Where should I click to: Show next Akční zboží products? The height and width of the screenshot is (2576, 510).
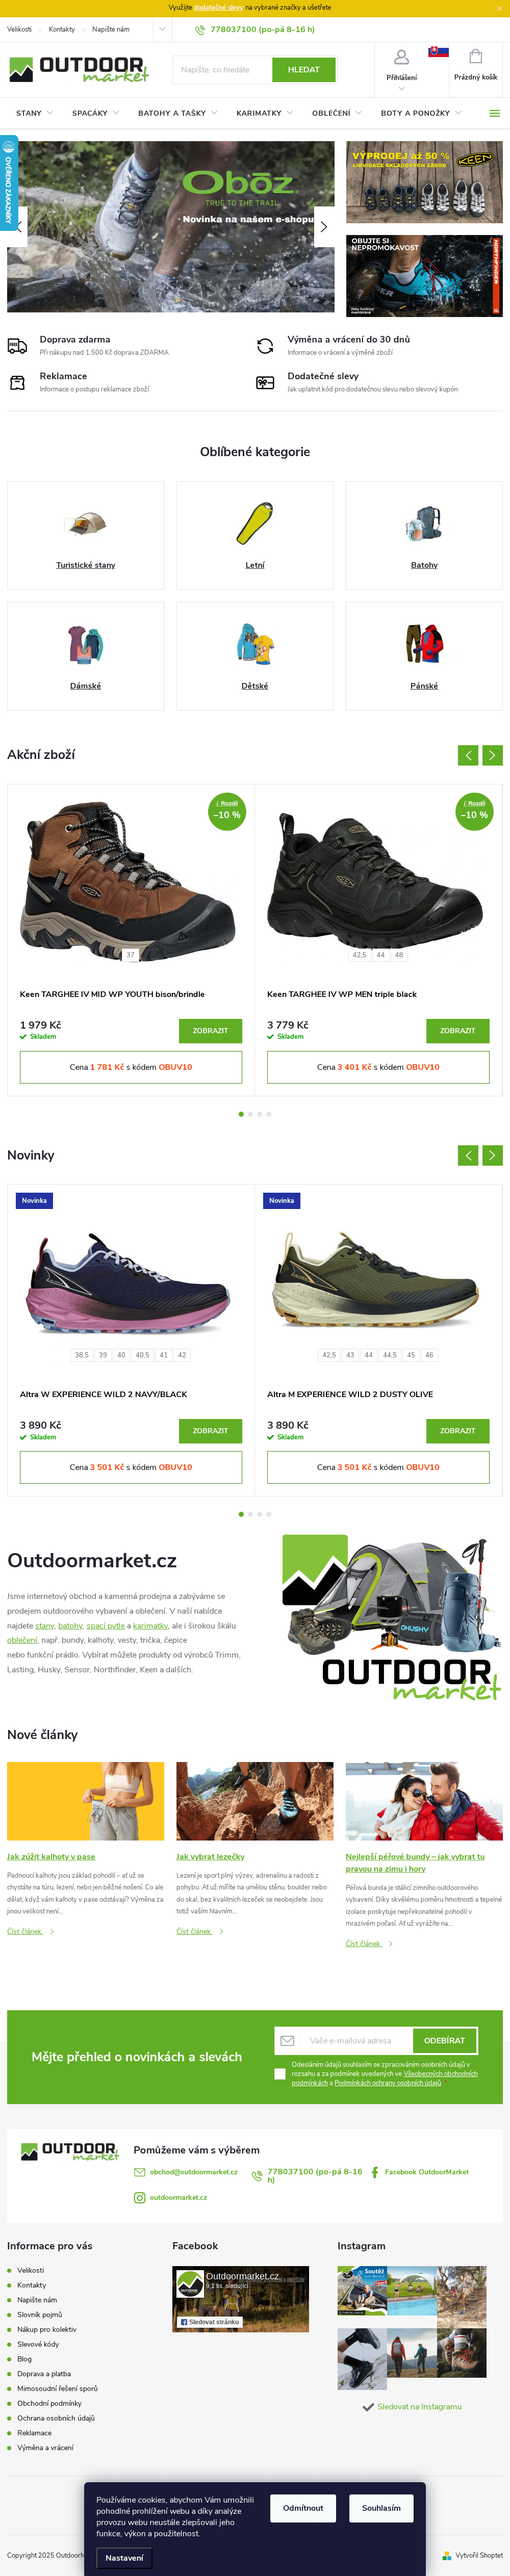click(492, 755)
